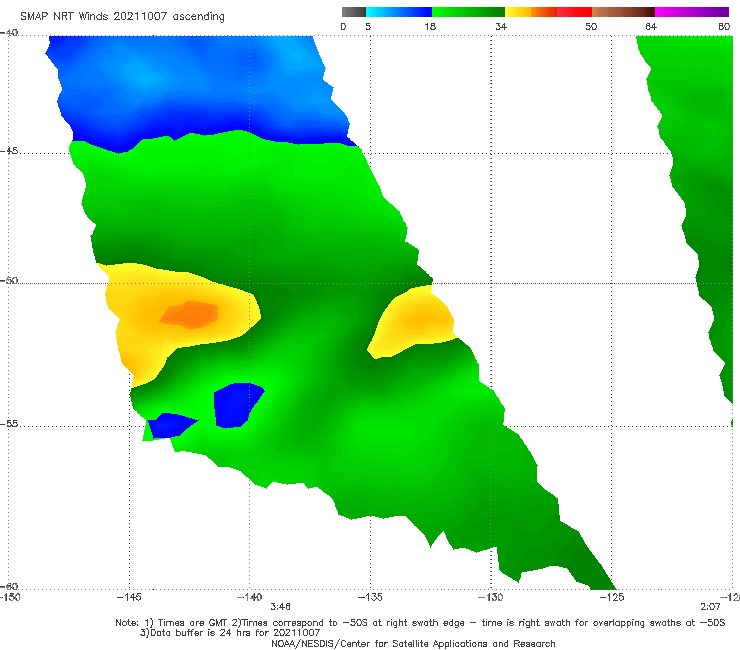The height and width of the screenshot is (650, 740).
Task: Click the longitude label '-135'
Action: tap(370, 597)
